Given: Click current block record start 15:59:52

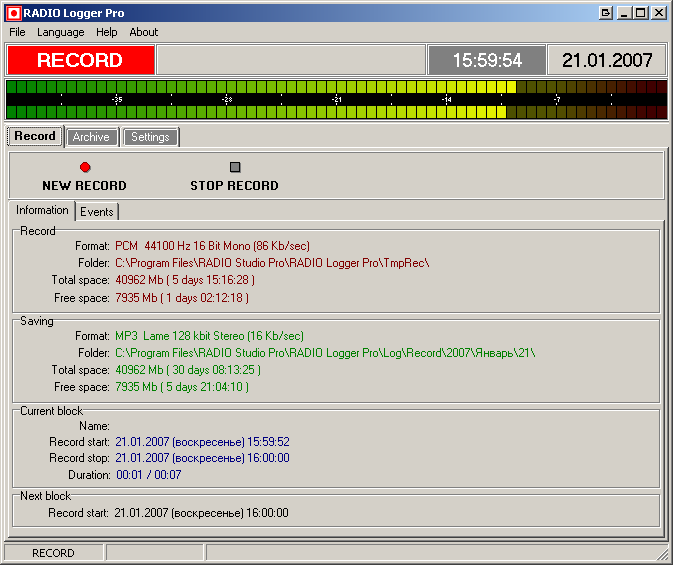Looking at the screenshot, I should (x=203, y=442).
